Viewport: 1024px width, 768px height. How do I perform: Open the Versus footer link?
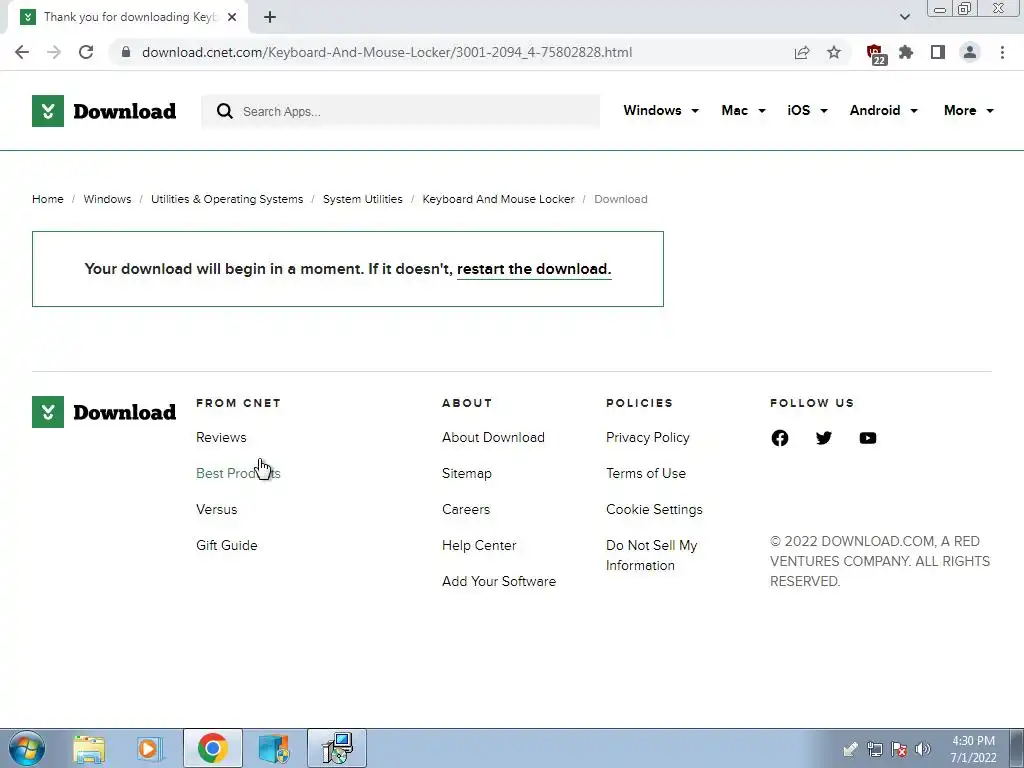pyautogui.click(x=216, y=509)
